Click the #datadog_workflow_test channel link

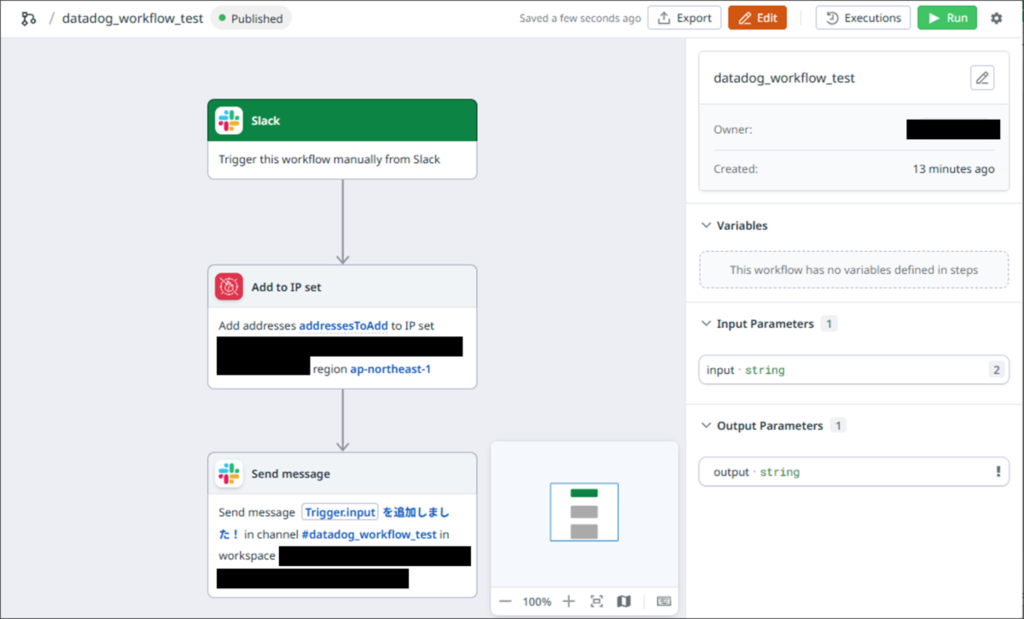click(x=369, y=534)
